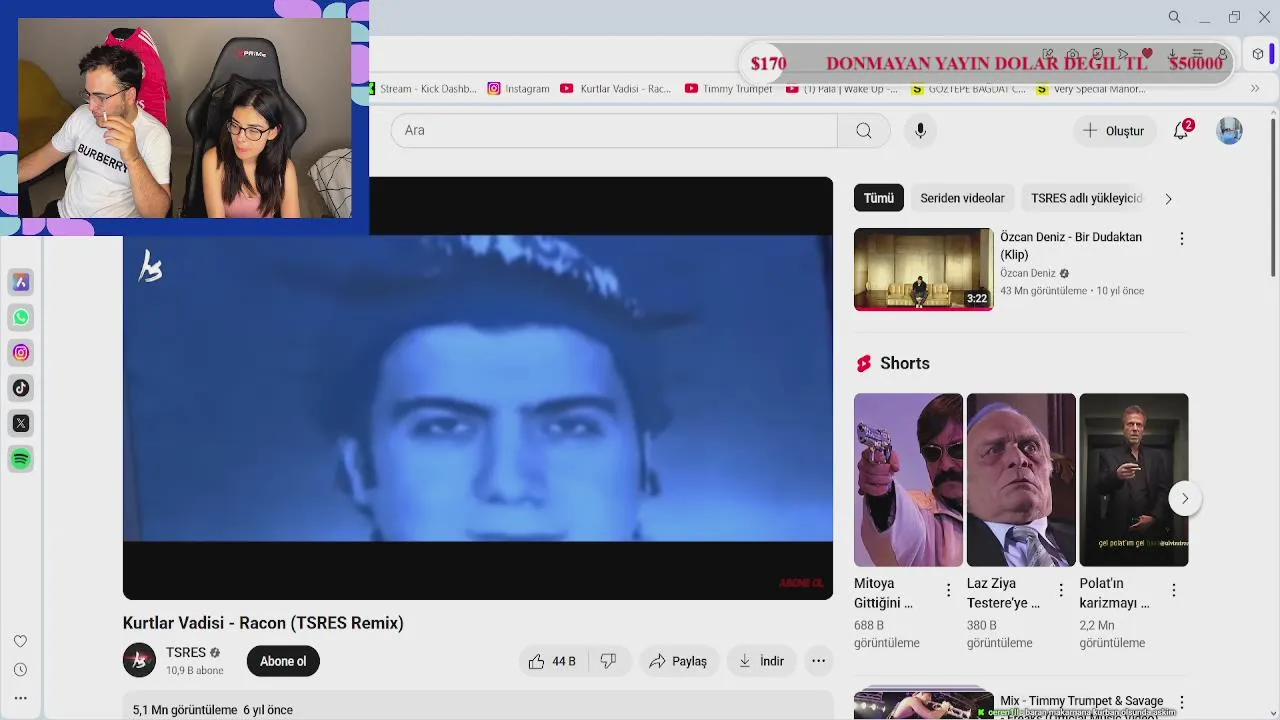Image resolution: width=1280 pixels, height=720 pixels.
Task: Open Very Special Manor bookmark
Action: point(1091,89)
